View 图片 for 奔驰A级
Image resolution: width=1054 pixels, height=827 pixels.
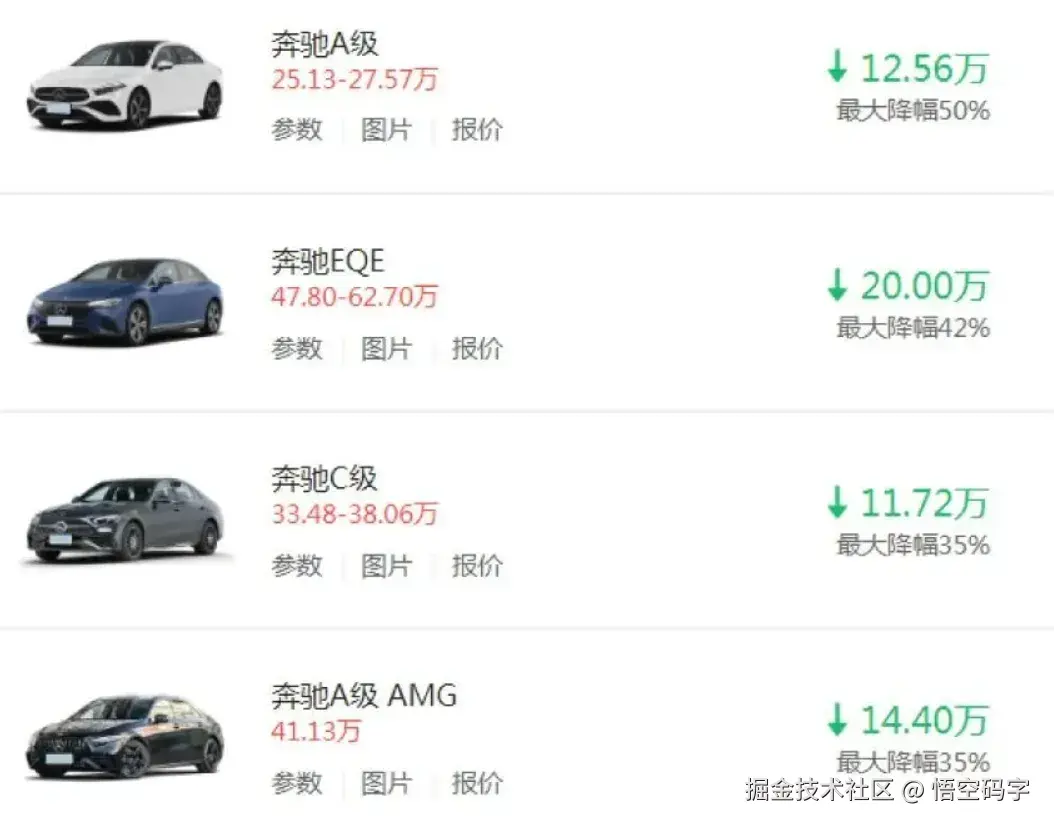tap(388, 130)
